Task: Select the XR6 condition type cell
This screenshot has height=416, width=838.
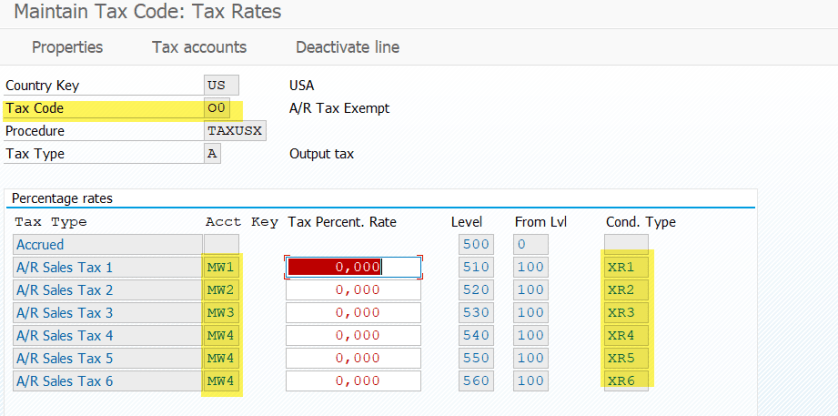Action: point(626,381)
